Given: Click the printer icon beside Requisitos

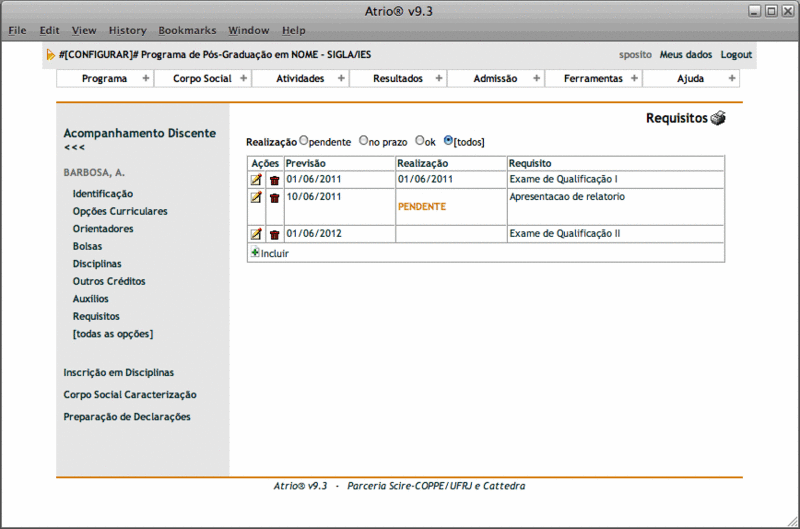Looking at the screenshot, I should point(718,119).
